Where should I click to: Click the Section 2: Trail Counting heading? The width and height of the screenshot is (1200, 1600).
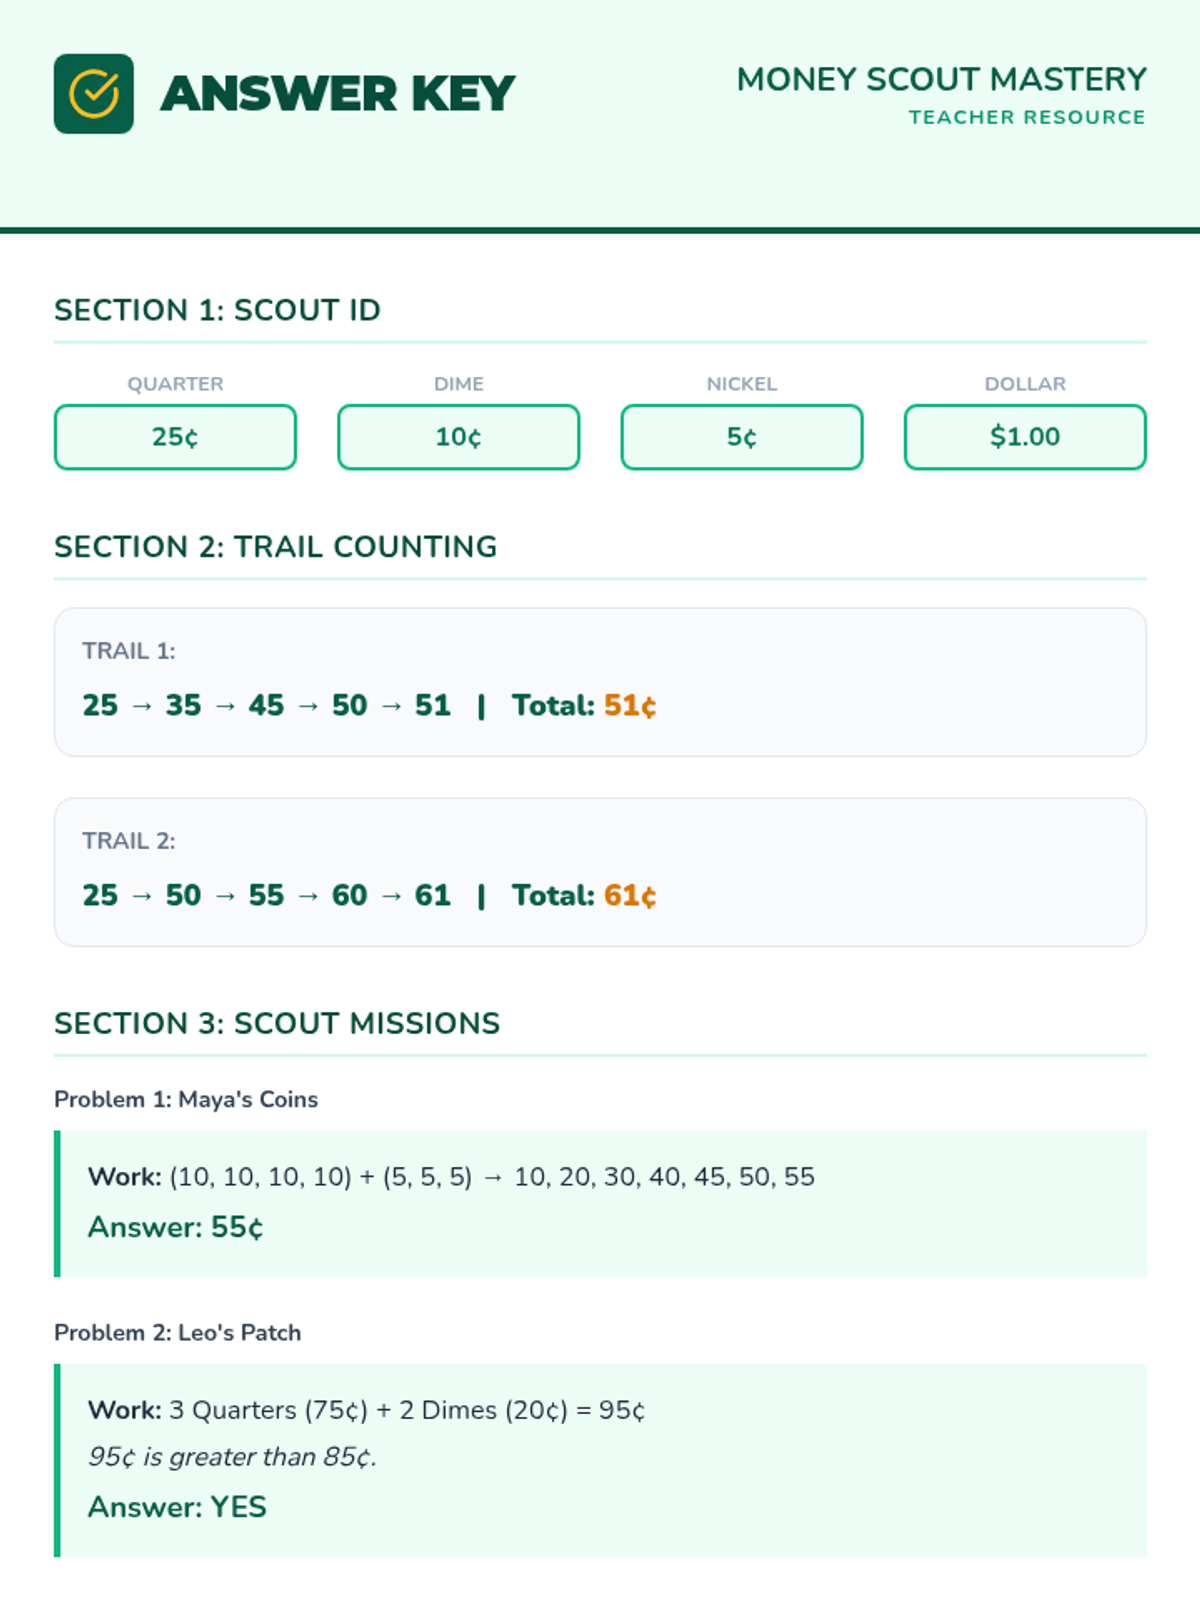pyautogui.click(x=275, y=547)
